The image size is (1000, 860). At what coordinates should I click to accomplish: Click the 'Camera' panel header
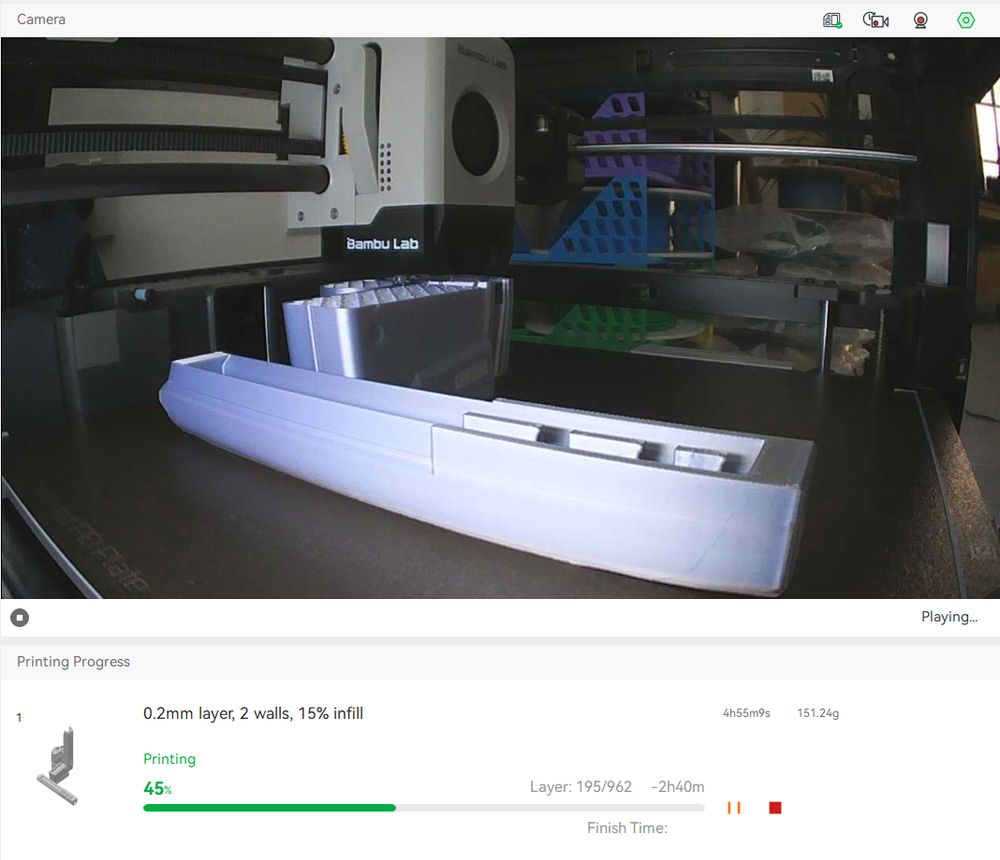click(41, 19)
